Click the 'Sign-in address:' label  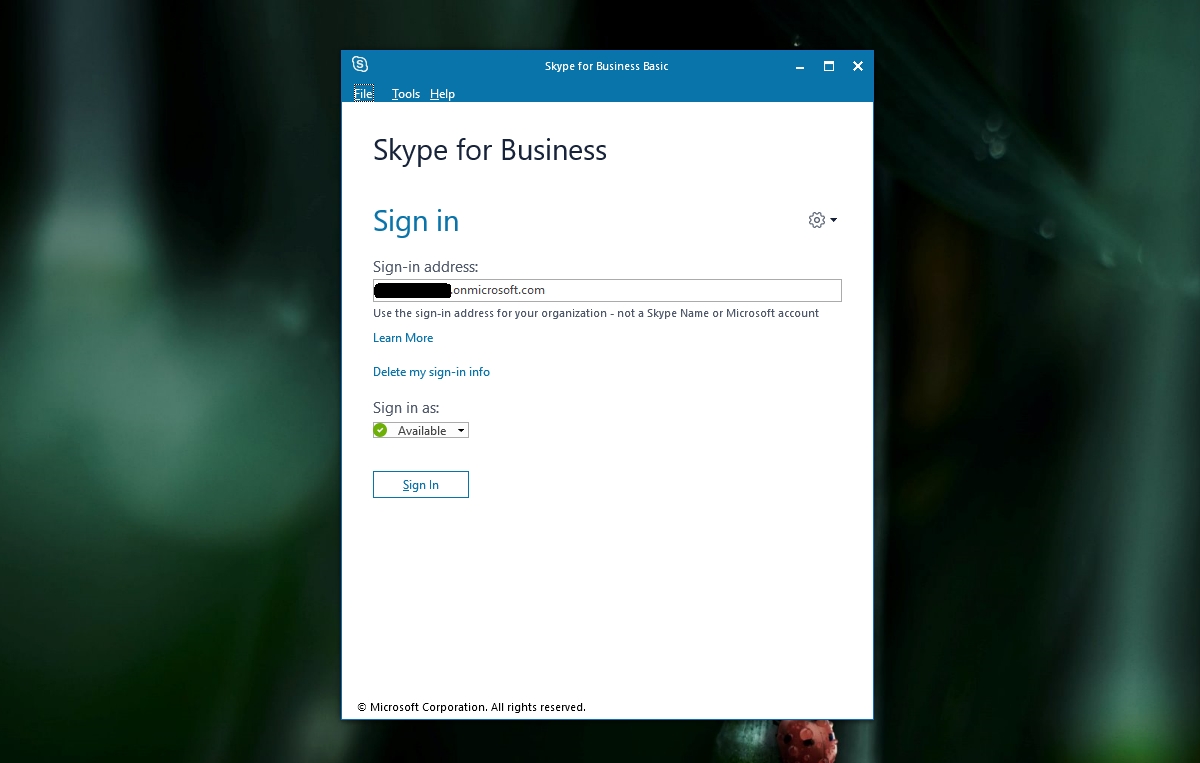point(426,267)
